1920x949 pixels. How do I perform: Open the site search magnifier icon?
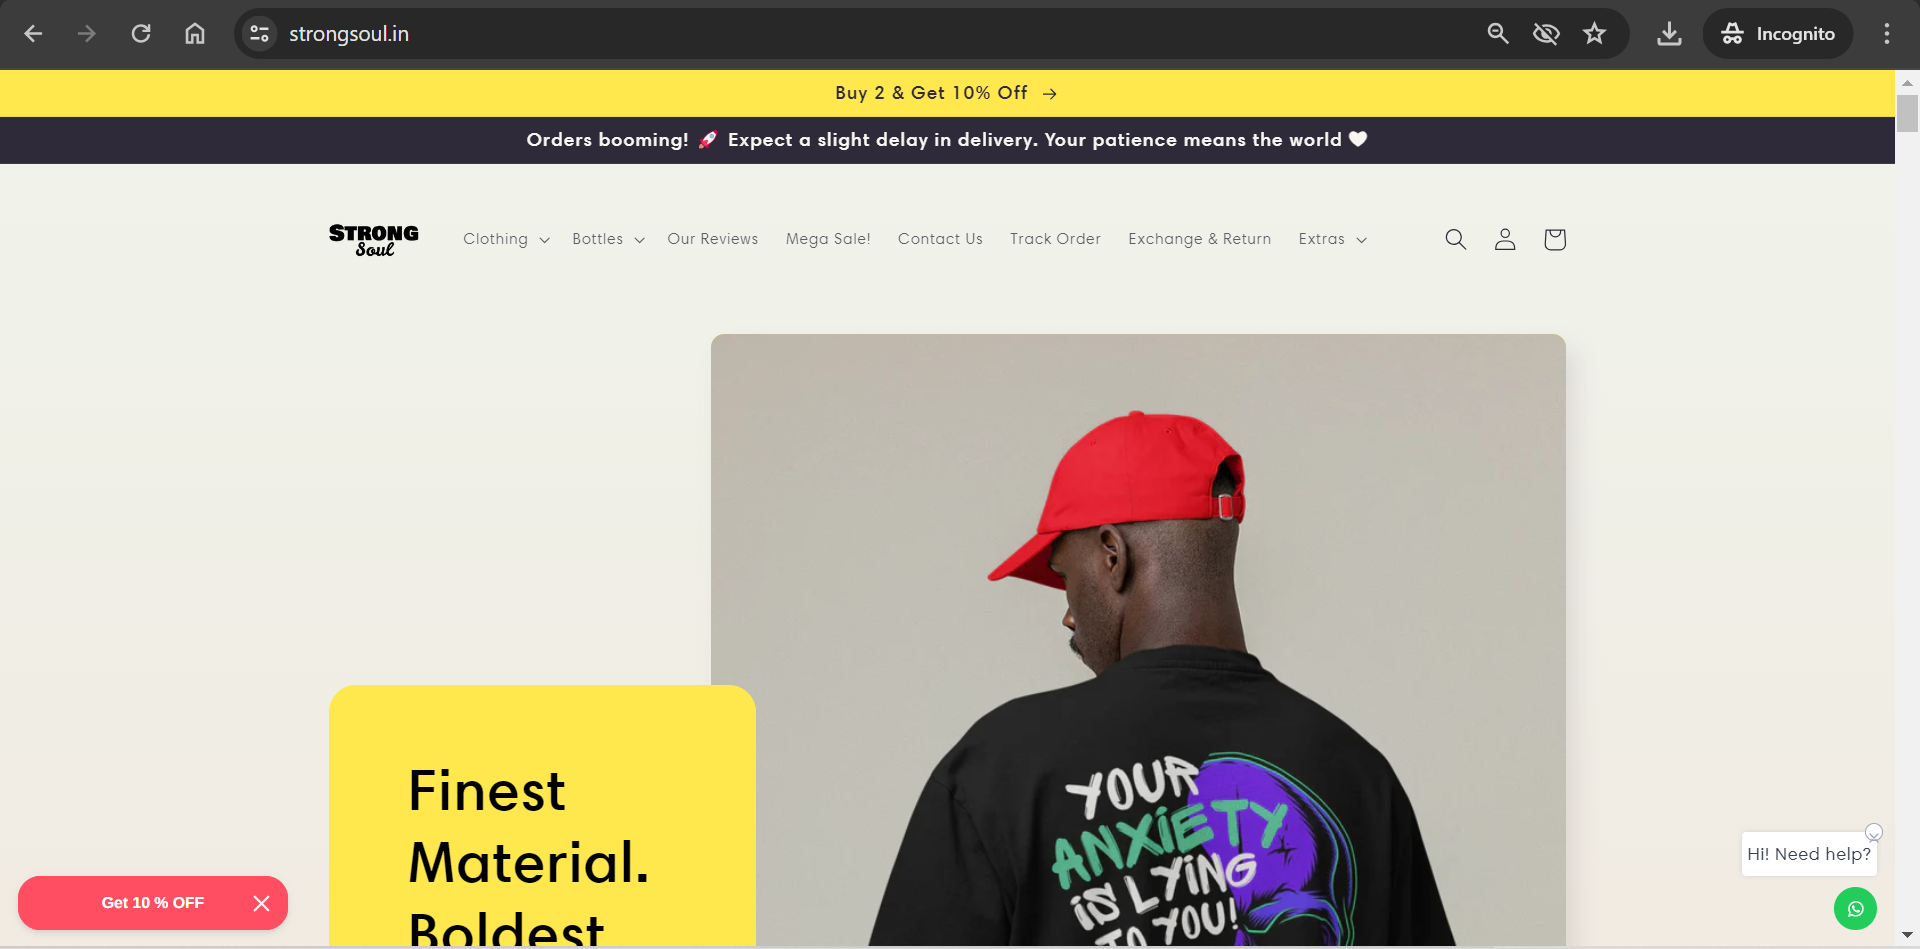(x=1455, y=239)
